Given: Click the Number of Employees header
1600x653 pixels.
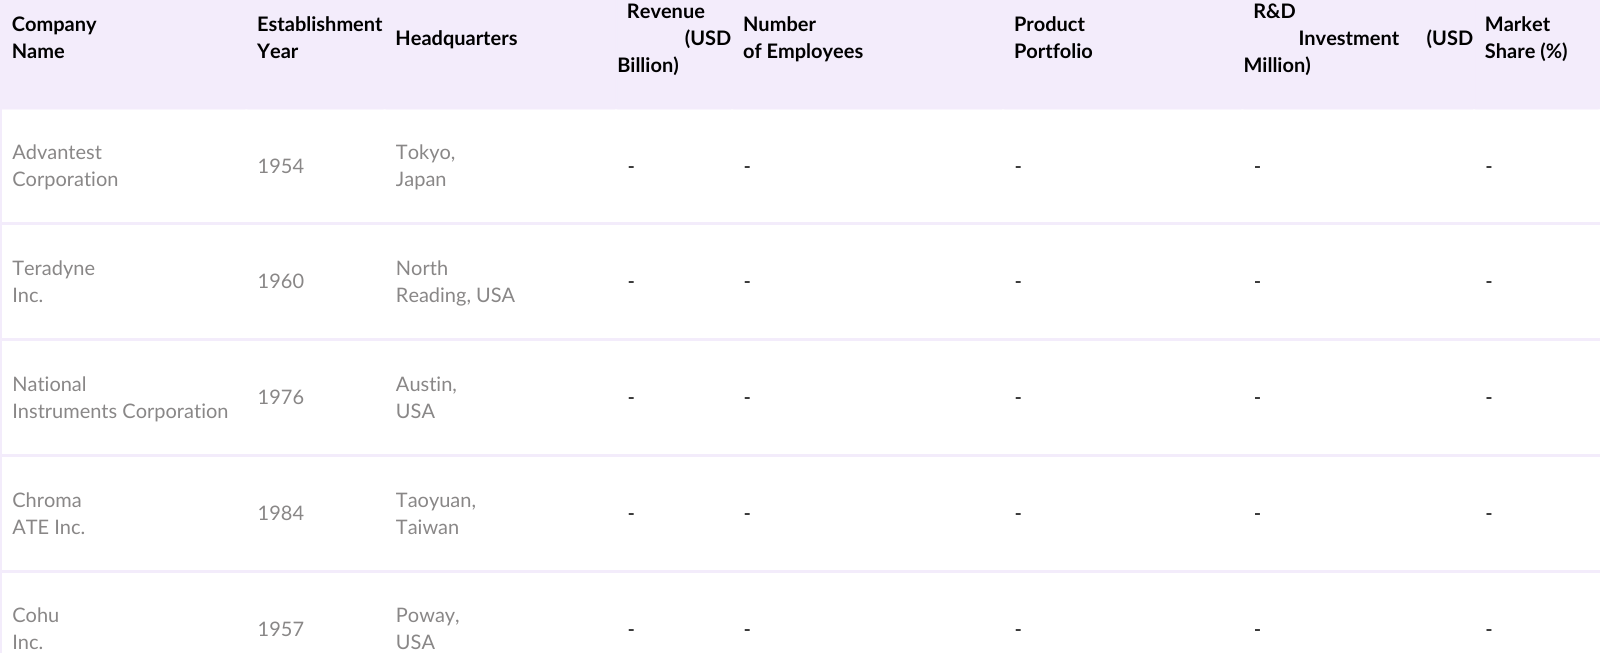Looking at the screenshot, I should pyautogui.click(x=802, y=38).
